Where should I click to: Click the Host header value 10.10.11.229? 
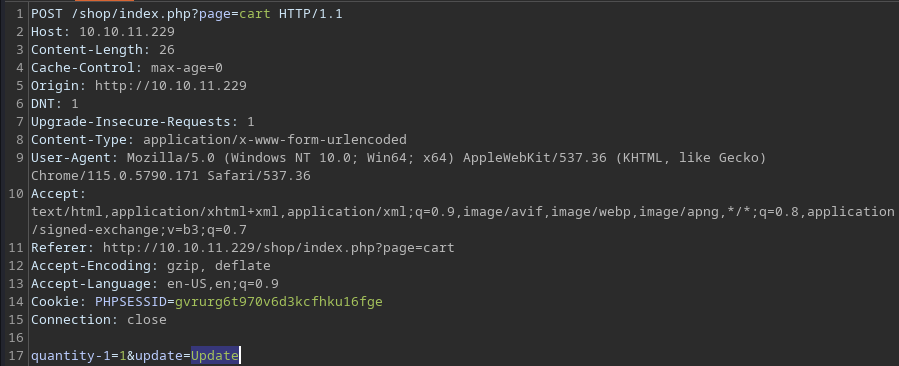tap(127, 32)
